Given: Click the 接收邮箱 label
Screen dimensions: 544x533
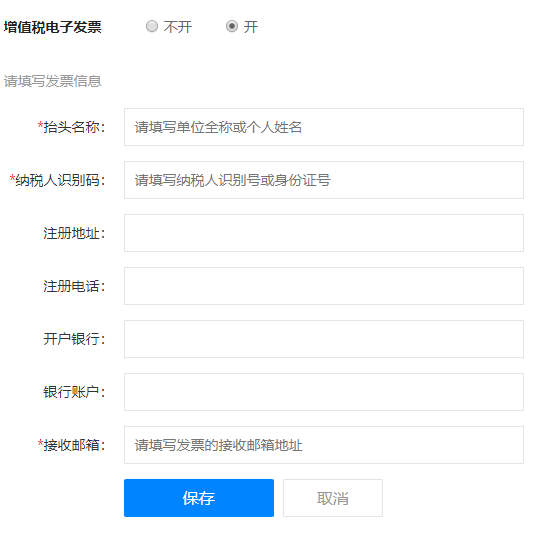Looking at the screenshot, I should coord(71,445).
